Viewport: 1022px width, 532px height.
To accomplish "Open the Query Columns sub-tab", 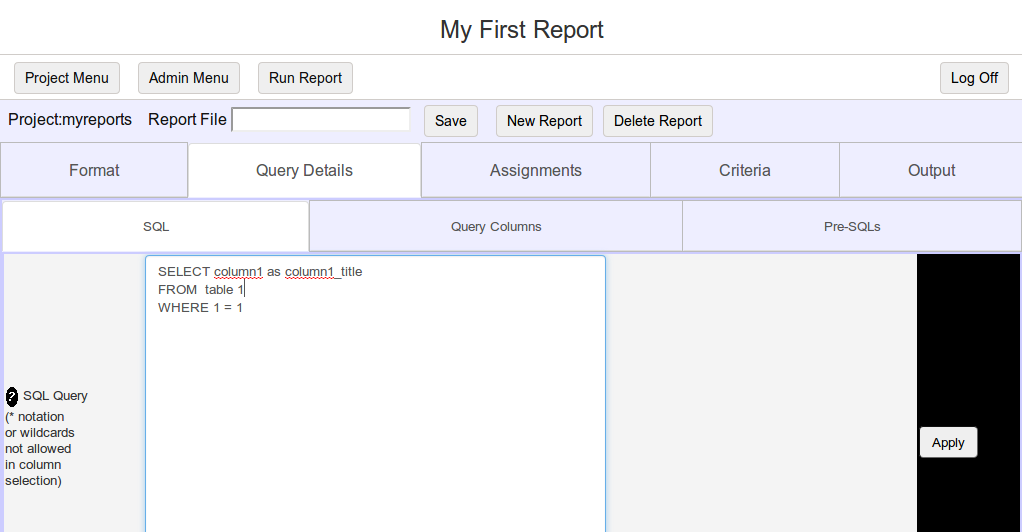I will (x=496, y=226).
